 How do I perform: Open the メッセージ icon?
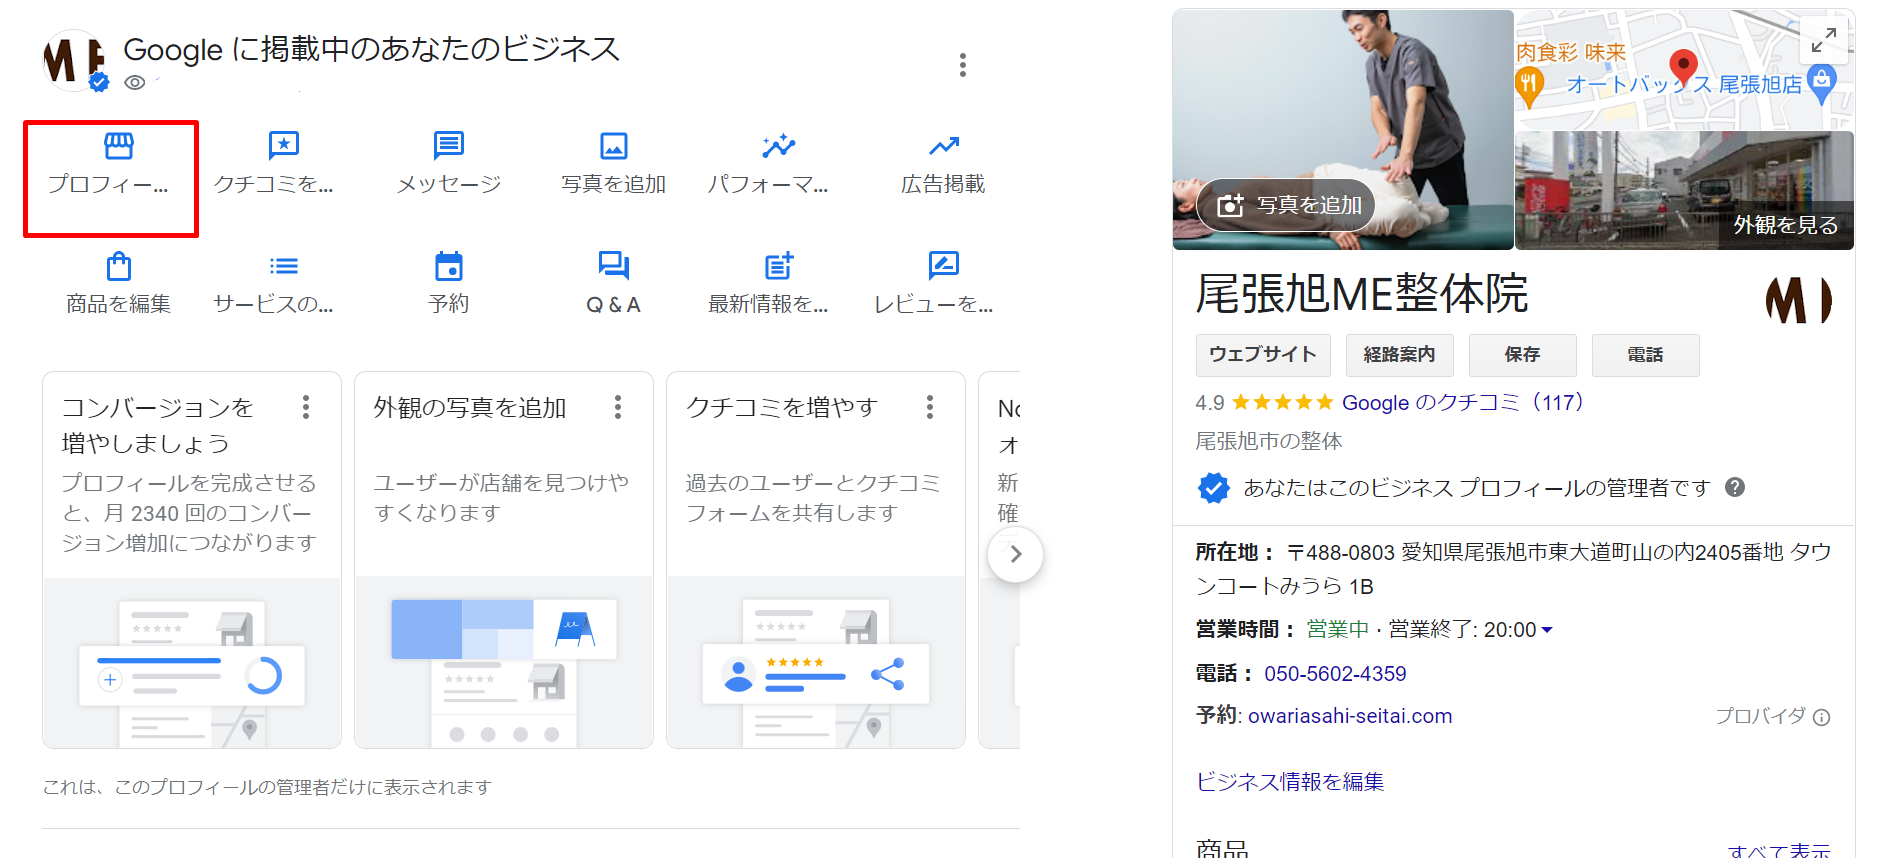(449, 146)
